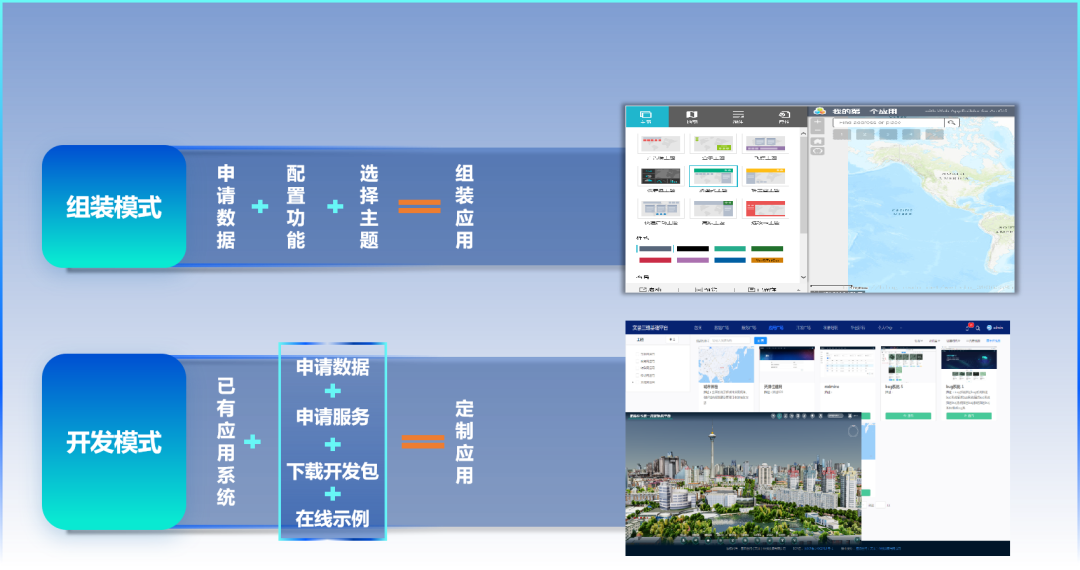Open the widget tab in builder panel
Screen dimensions: 1080x570
[738, 117]
